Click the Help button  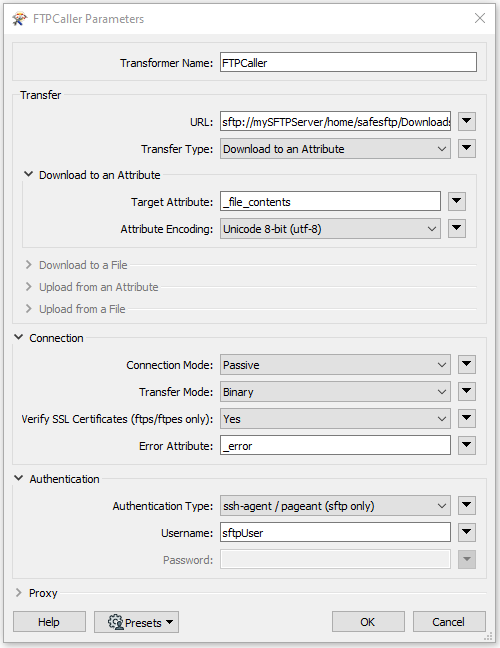[x=49, y=622]
